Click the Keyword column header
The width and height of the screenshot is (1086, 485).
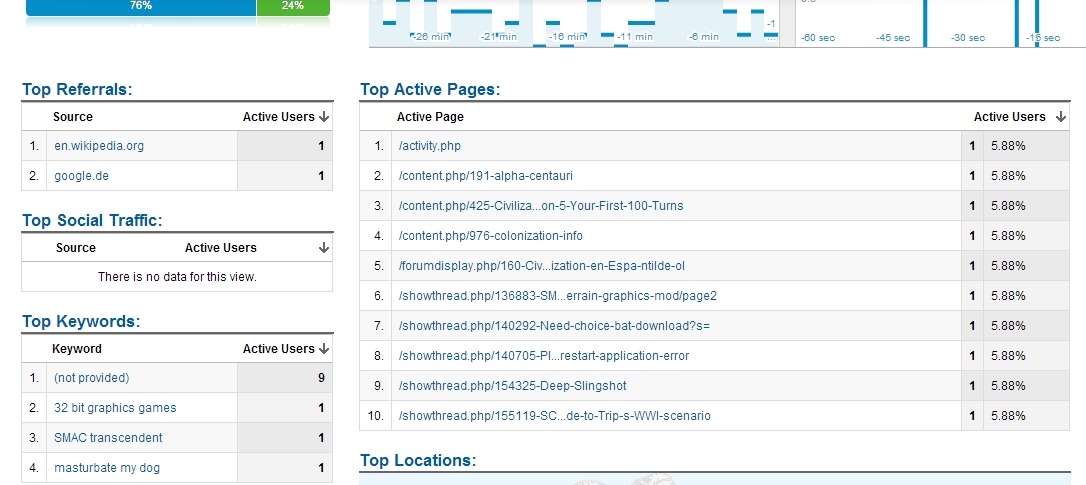pos(77,349)
